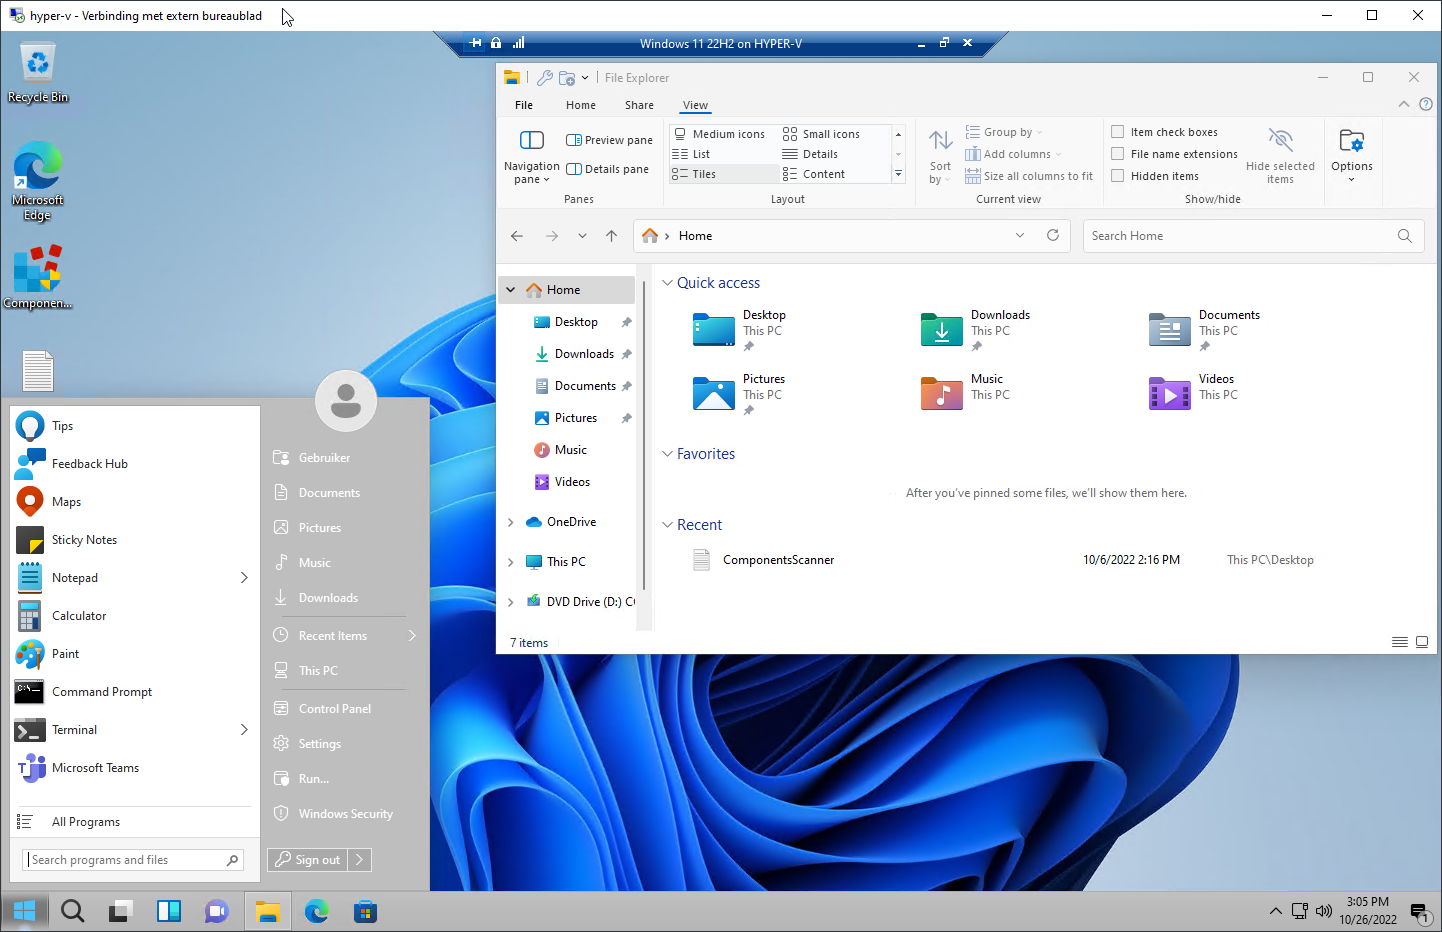
Task: Open Microsoft Store from taskbar
Action: [365, 911]
